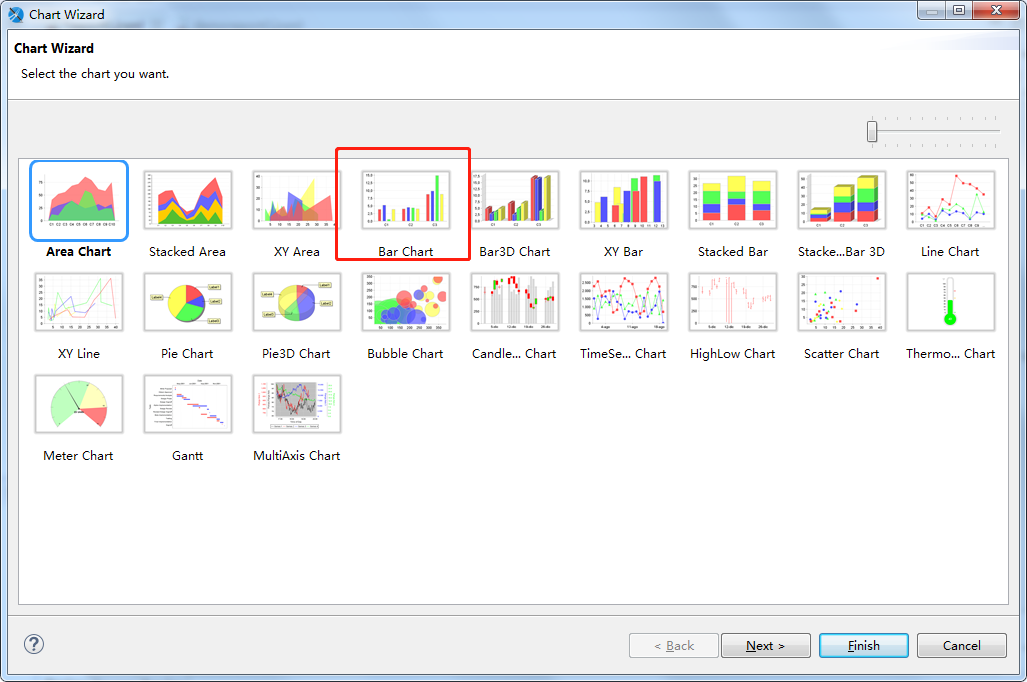Select the Stacked Bar chart

[x=732, y=201]
